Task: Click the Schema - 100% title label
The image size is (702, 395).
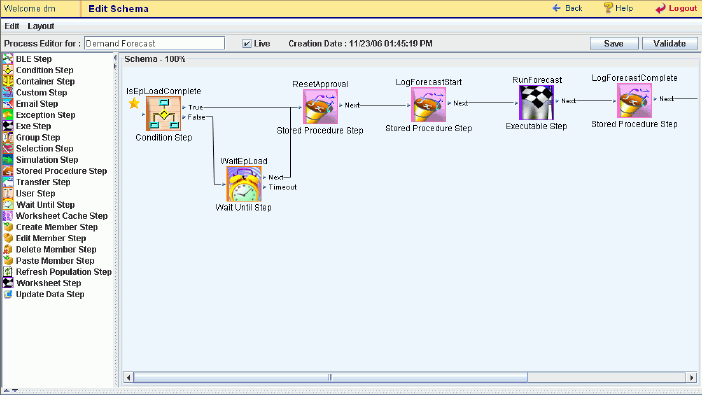Action: click(154, 59)
